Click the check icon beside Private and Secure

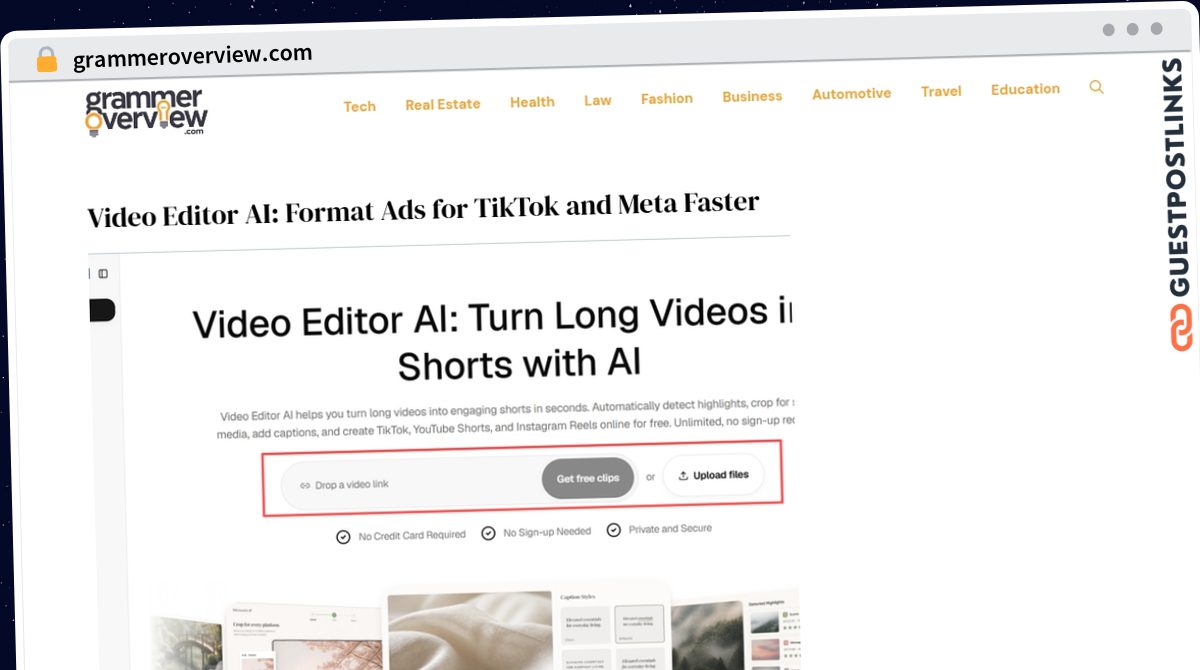click(x=613, y=530)
